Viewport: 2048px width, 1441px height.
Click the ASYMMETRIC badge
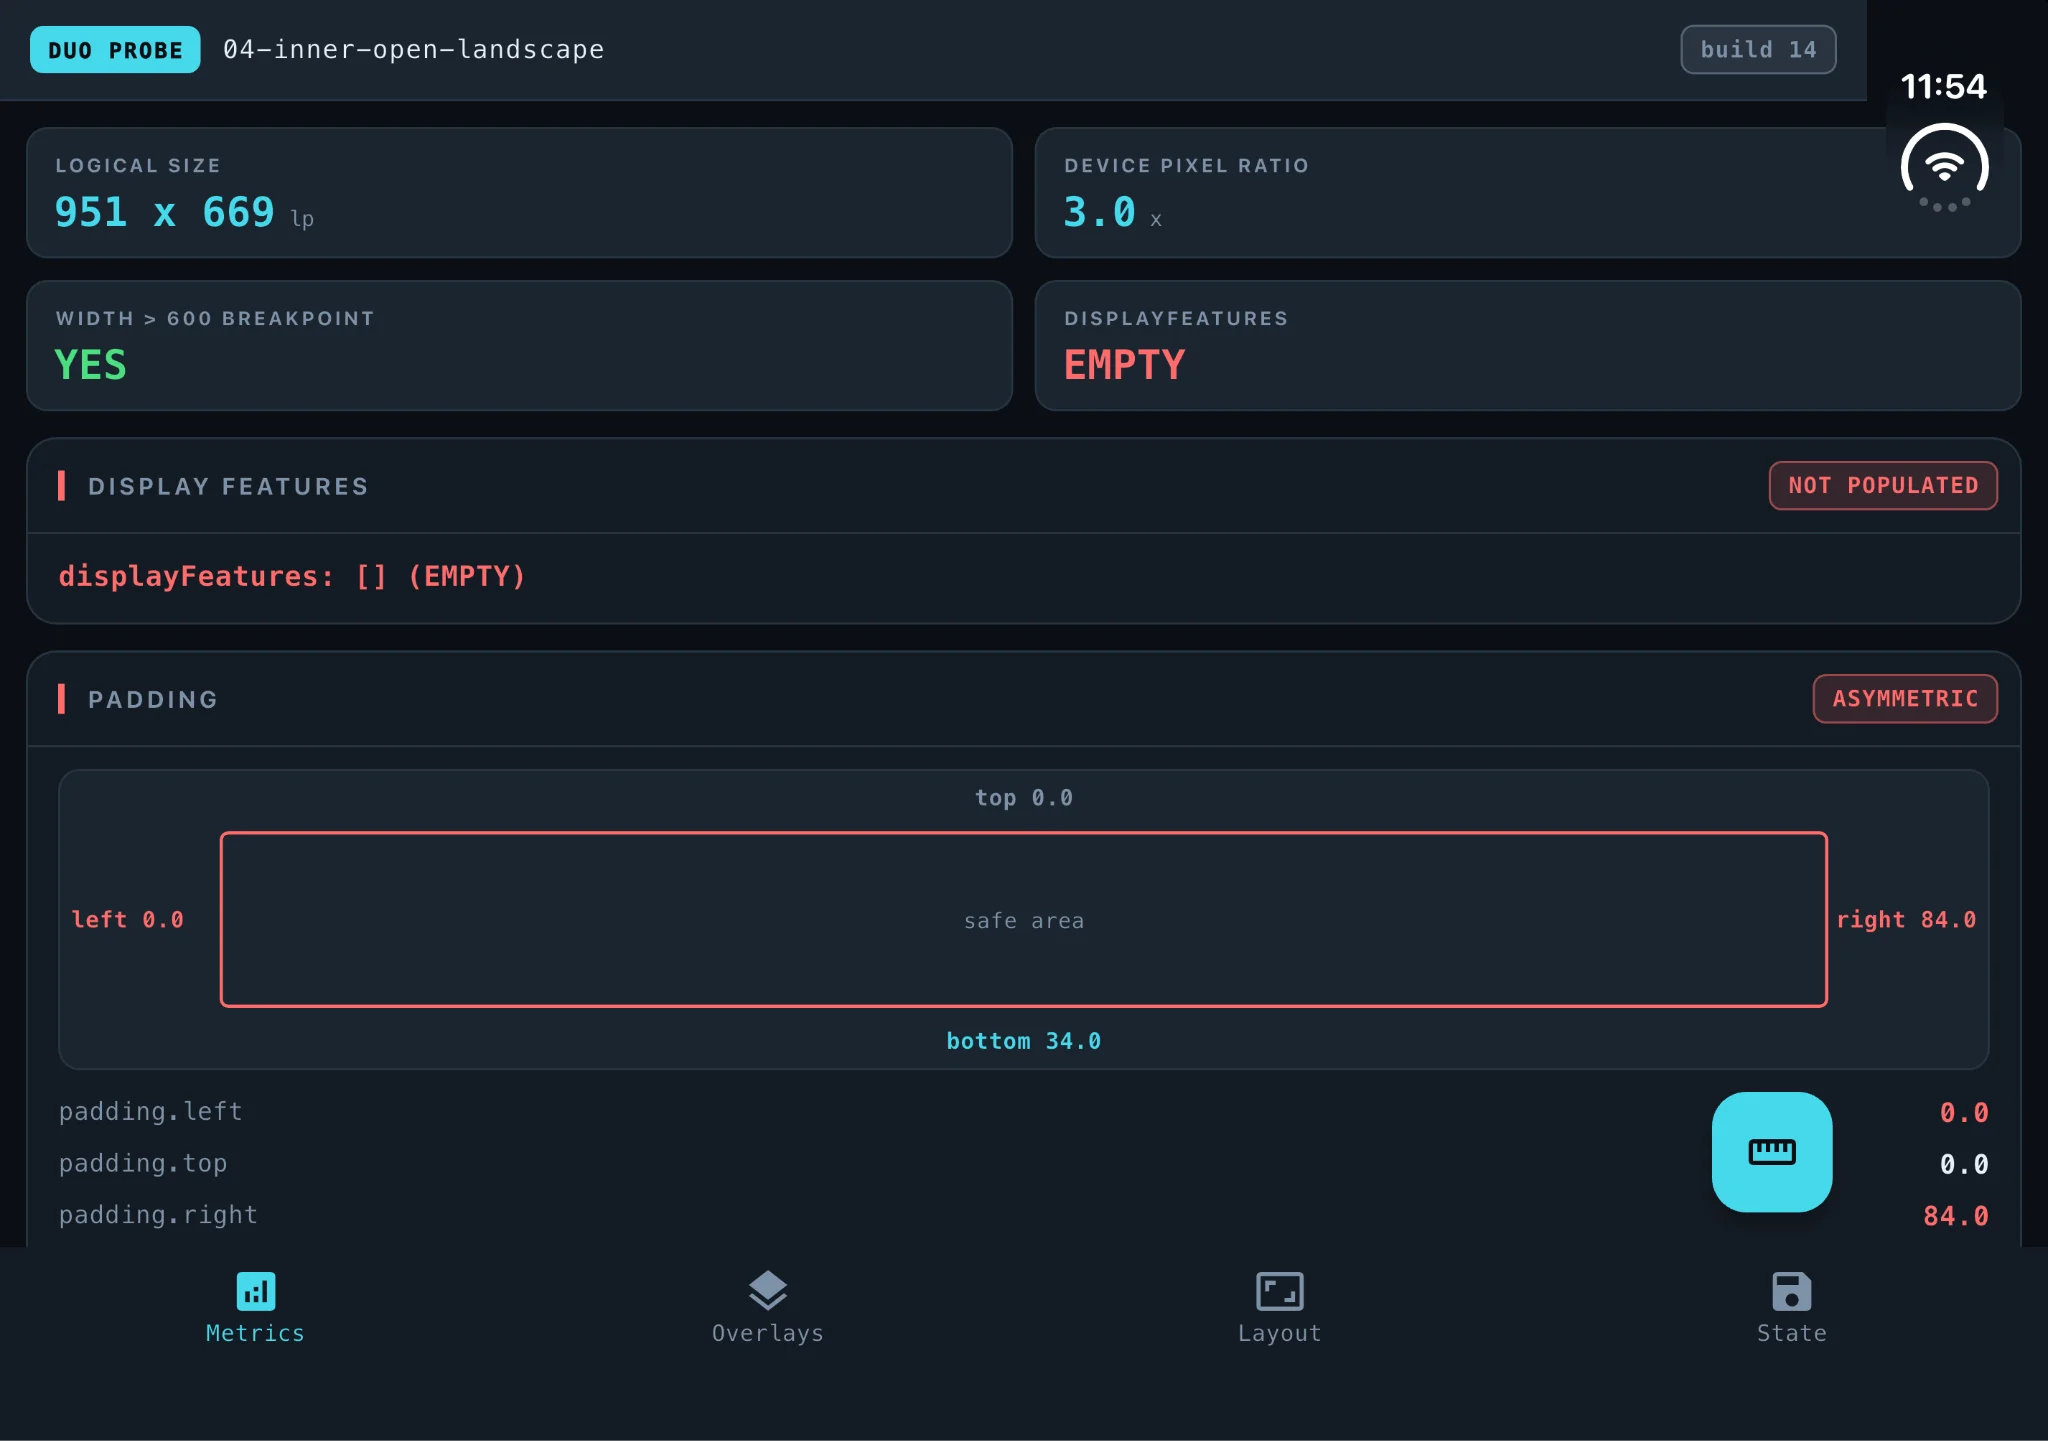1905,699
